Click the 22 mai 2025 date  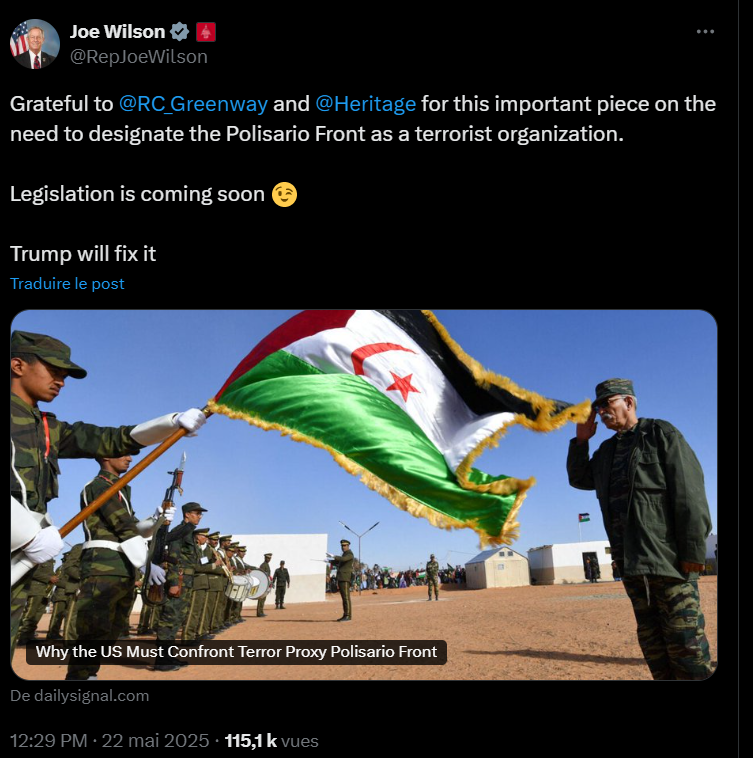(x=155, y=741)
